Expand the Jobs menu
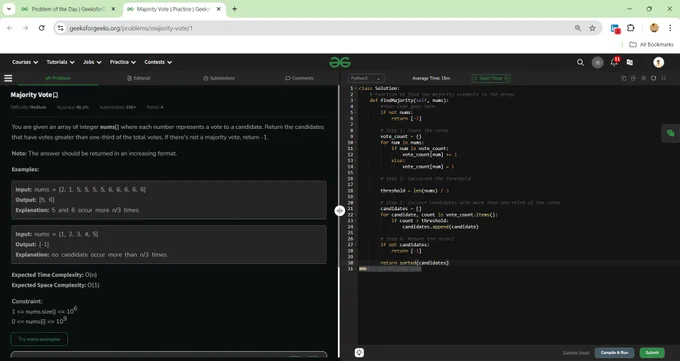 point(92,62)
